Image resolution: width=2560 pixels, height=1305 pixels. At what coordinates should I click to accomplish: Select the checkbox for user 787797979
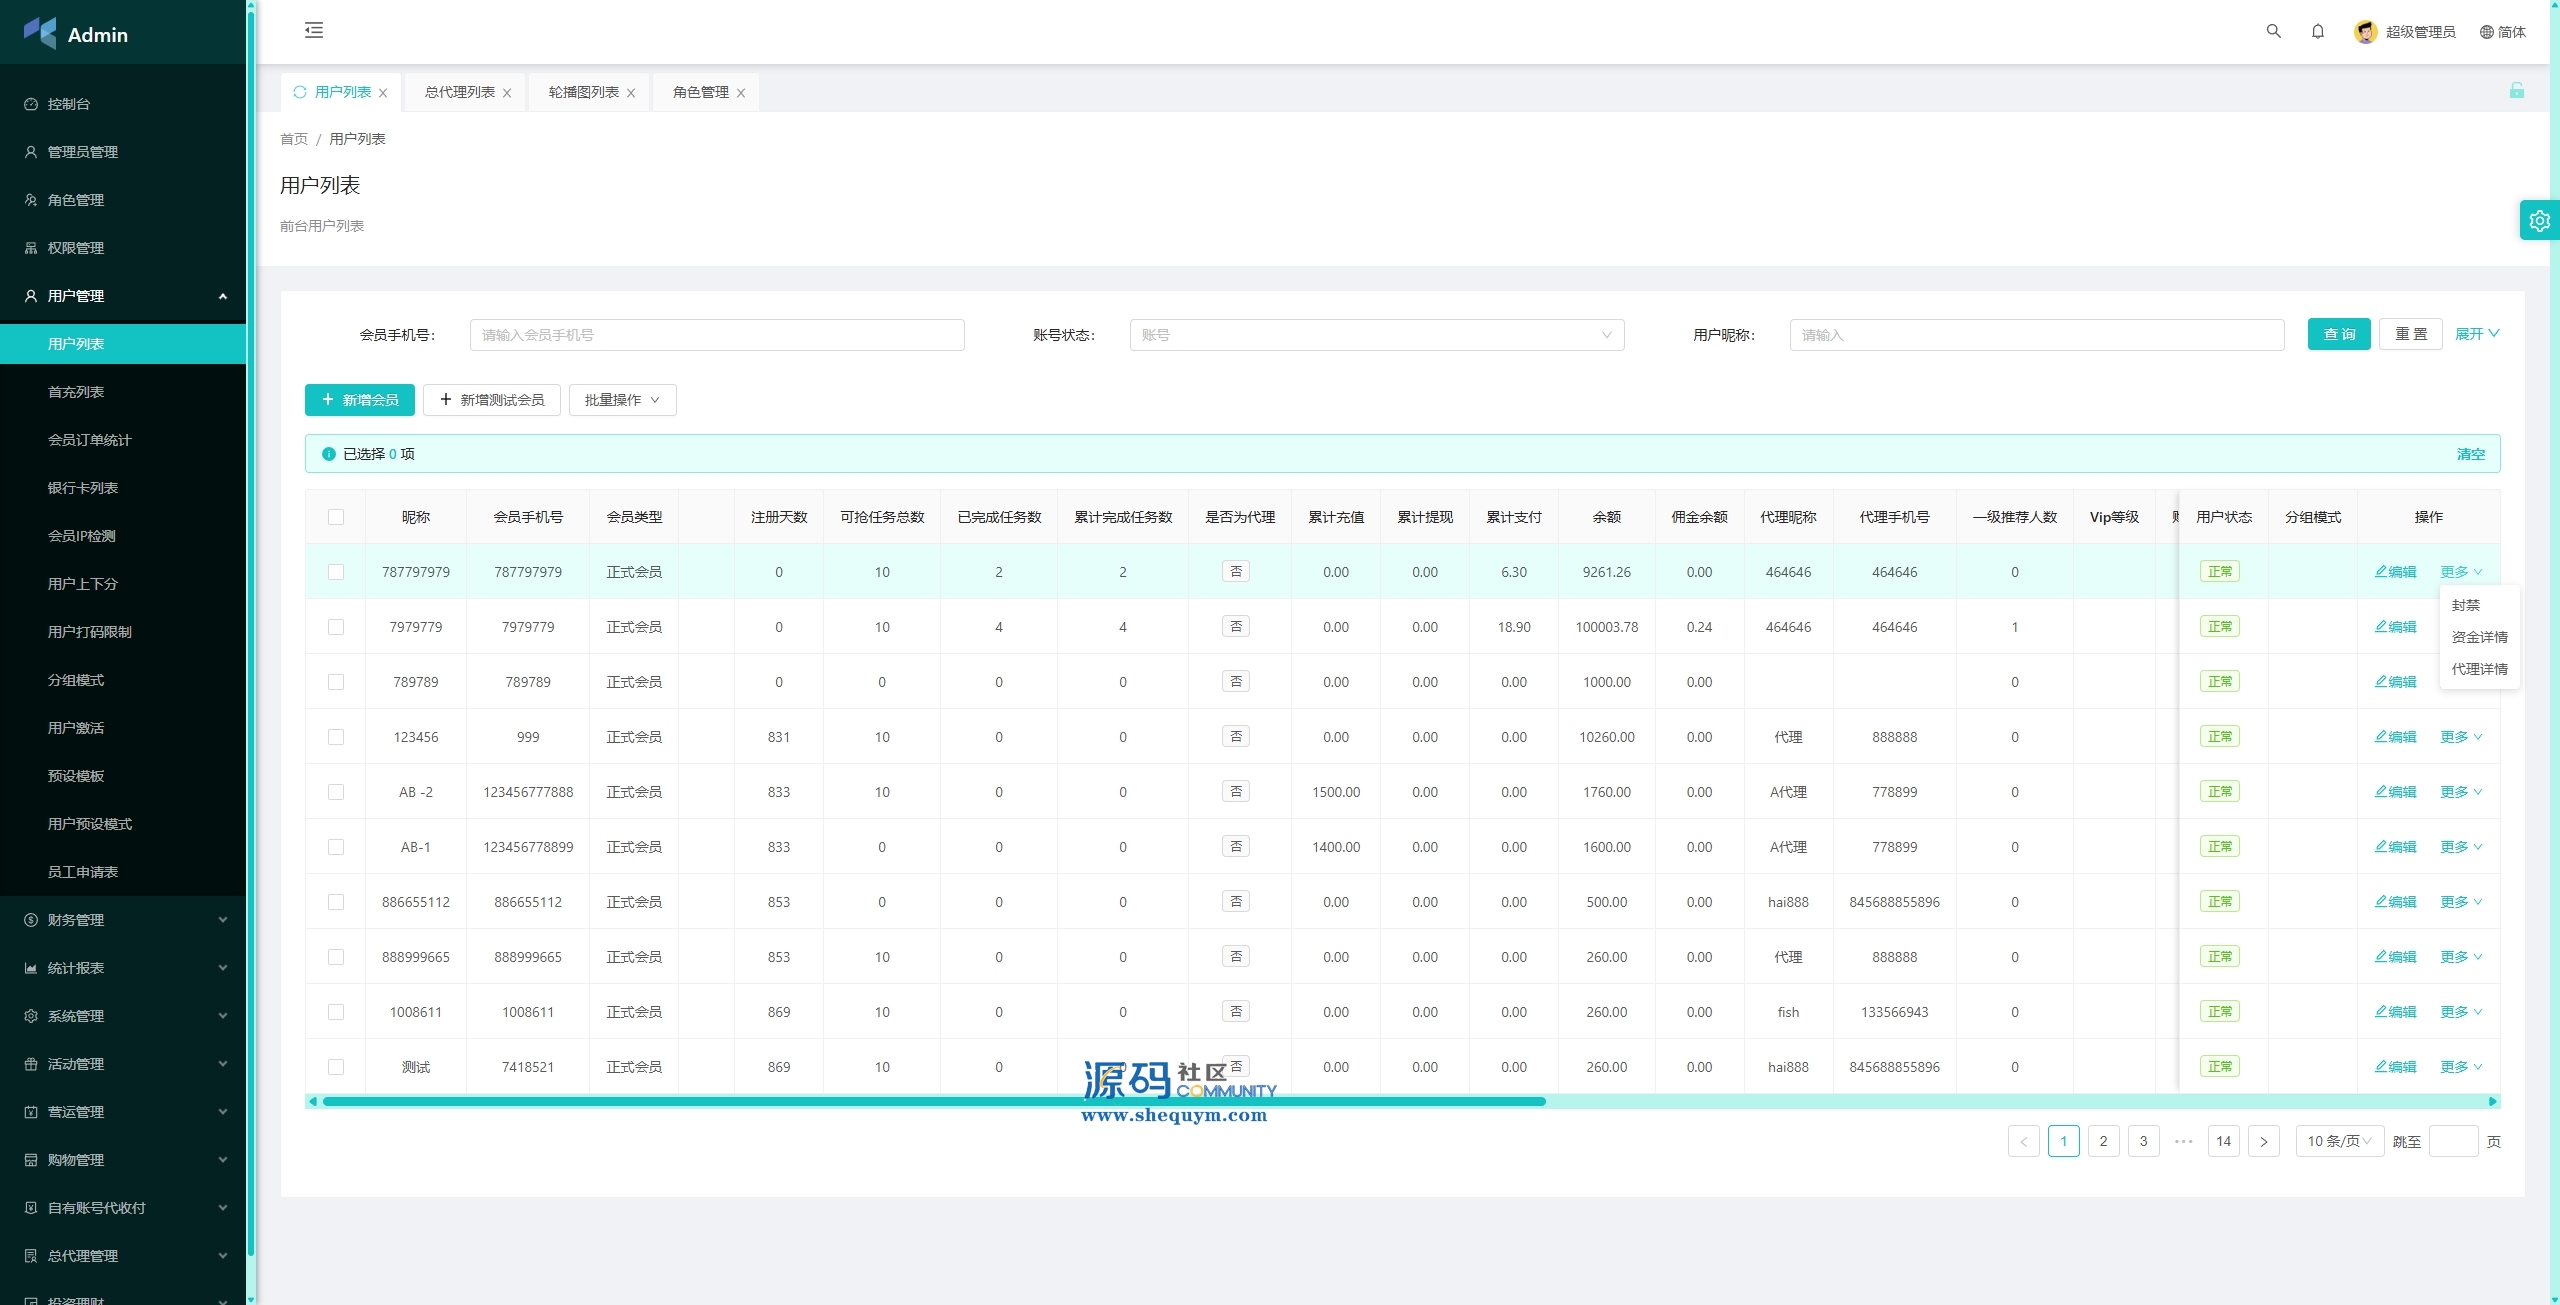(x=336, y=572)
